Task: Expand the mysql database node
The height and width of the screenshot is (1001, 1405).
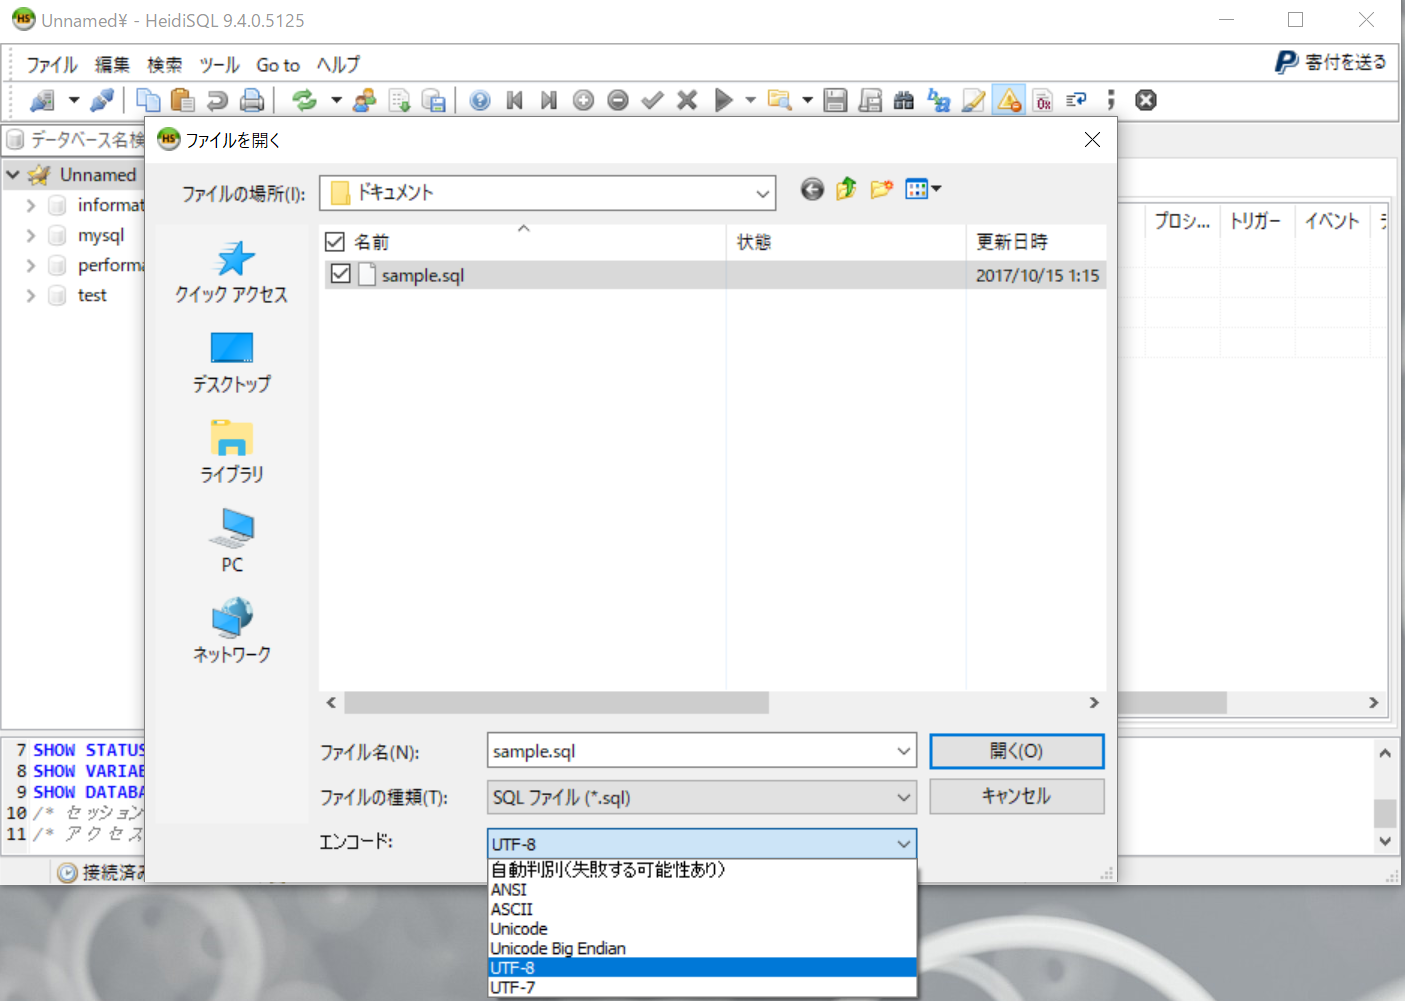Action: [31, 236]
